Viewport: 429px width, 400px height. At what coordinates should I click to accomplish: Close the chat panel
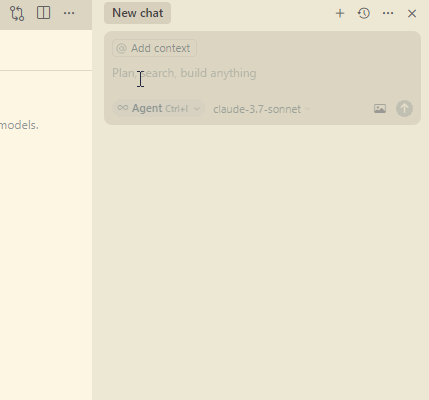(x=412, y=13)
